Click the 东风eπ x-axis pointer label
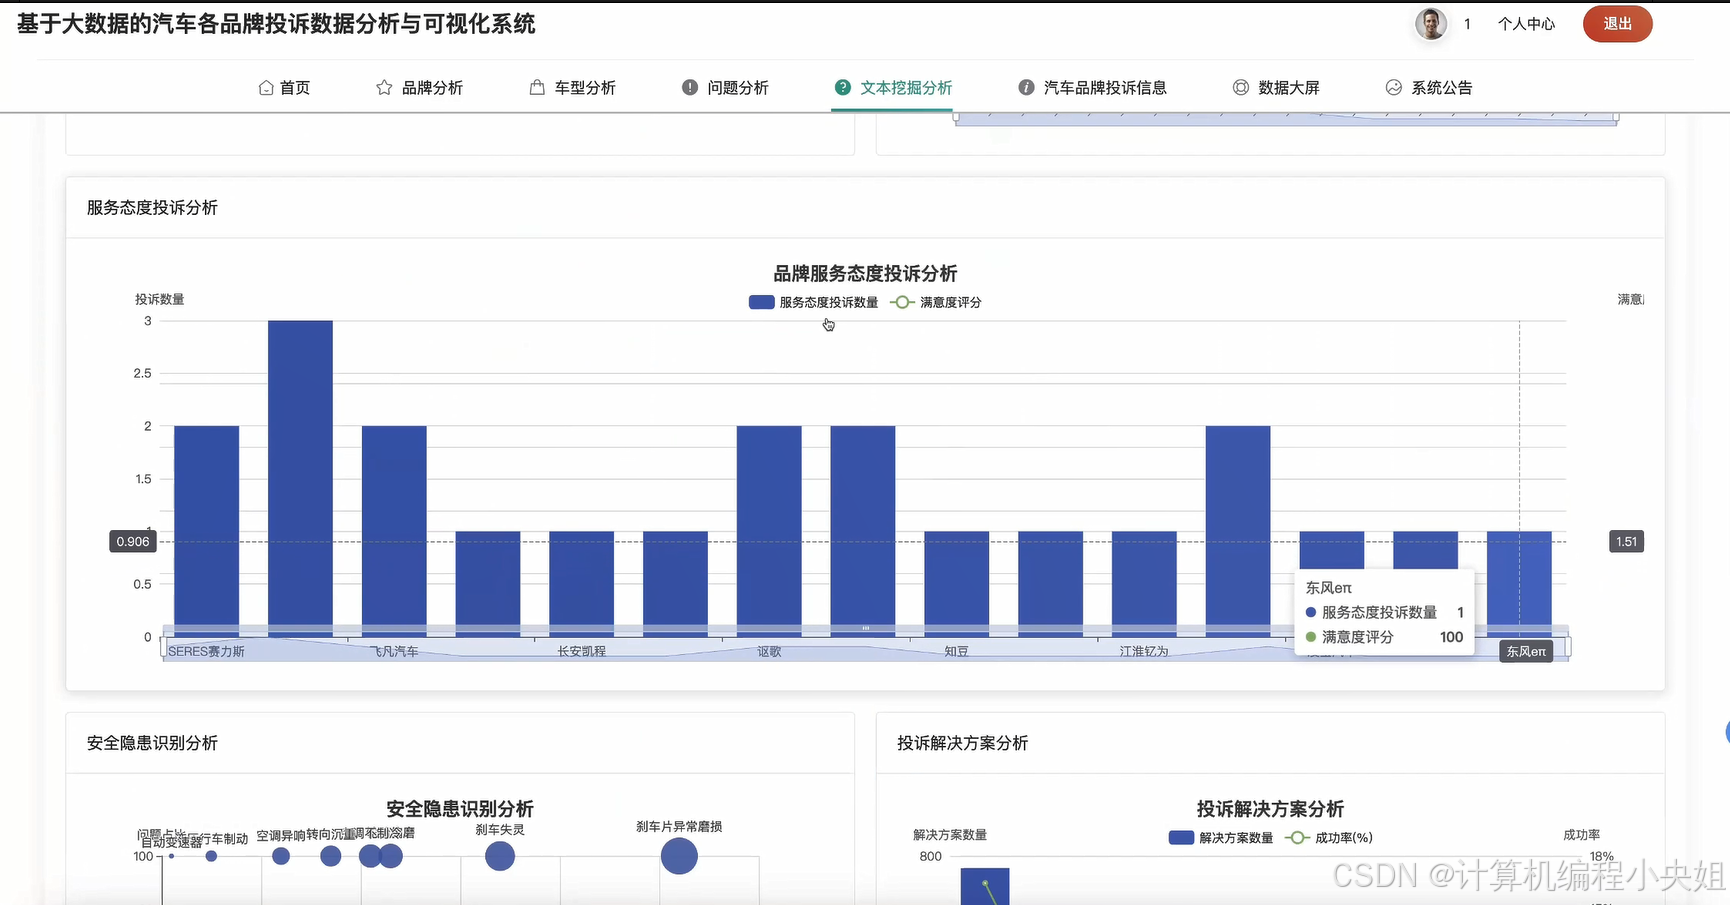This screenshot has height=905, width=1730. pyautogui.click(x=1526, y=651)
